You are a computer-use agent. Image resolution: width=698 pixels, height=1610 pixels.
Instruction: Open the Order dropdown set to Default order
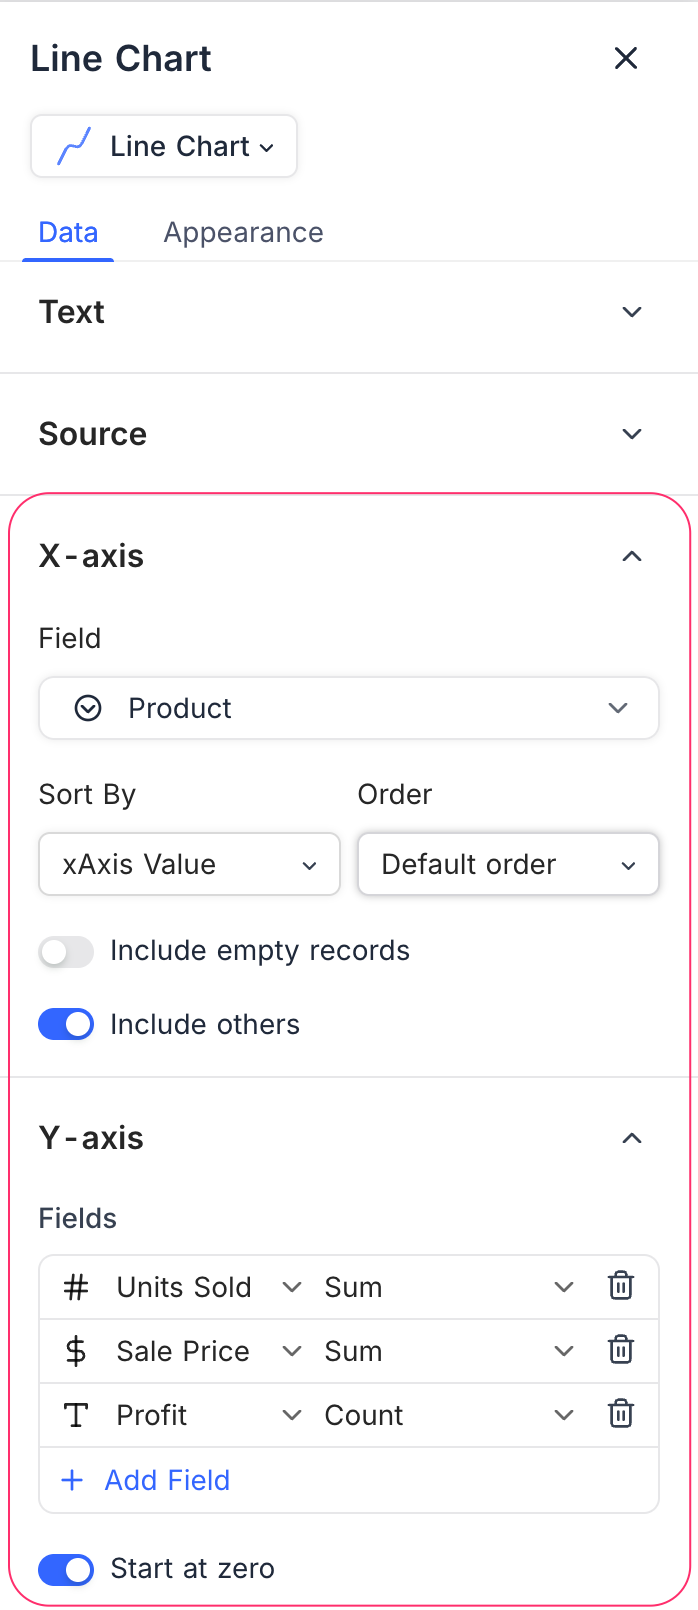[507, 864]
